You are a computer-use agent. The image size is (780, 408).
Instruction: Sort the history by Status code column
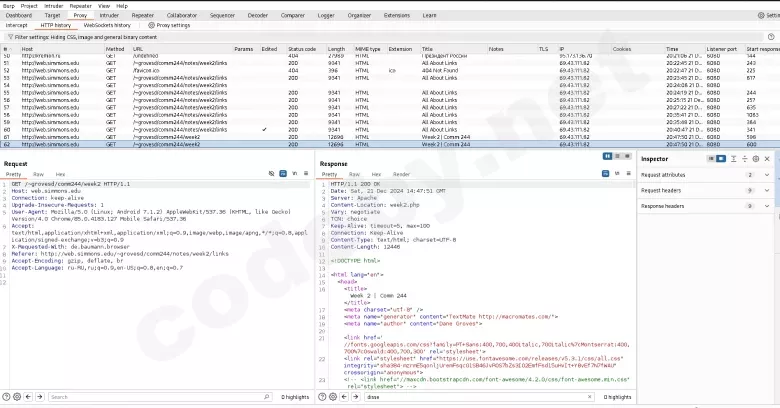(302, 48)
